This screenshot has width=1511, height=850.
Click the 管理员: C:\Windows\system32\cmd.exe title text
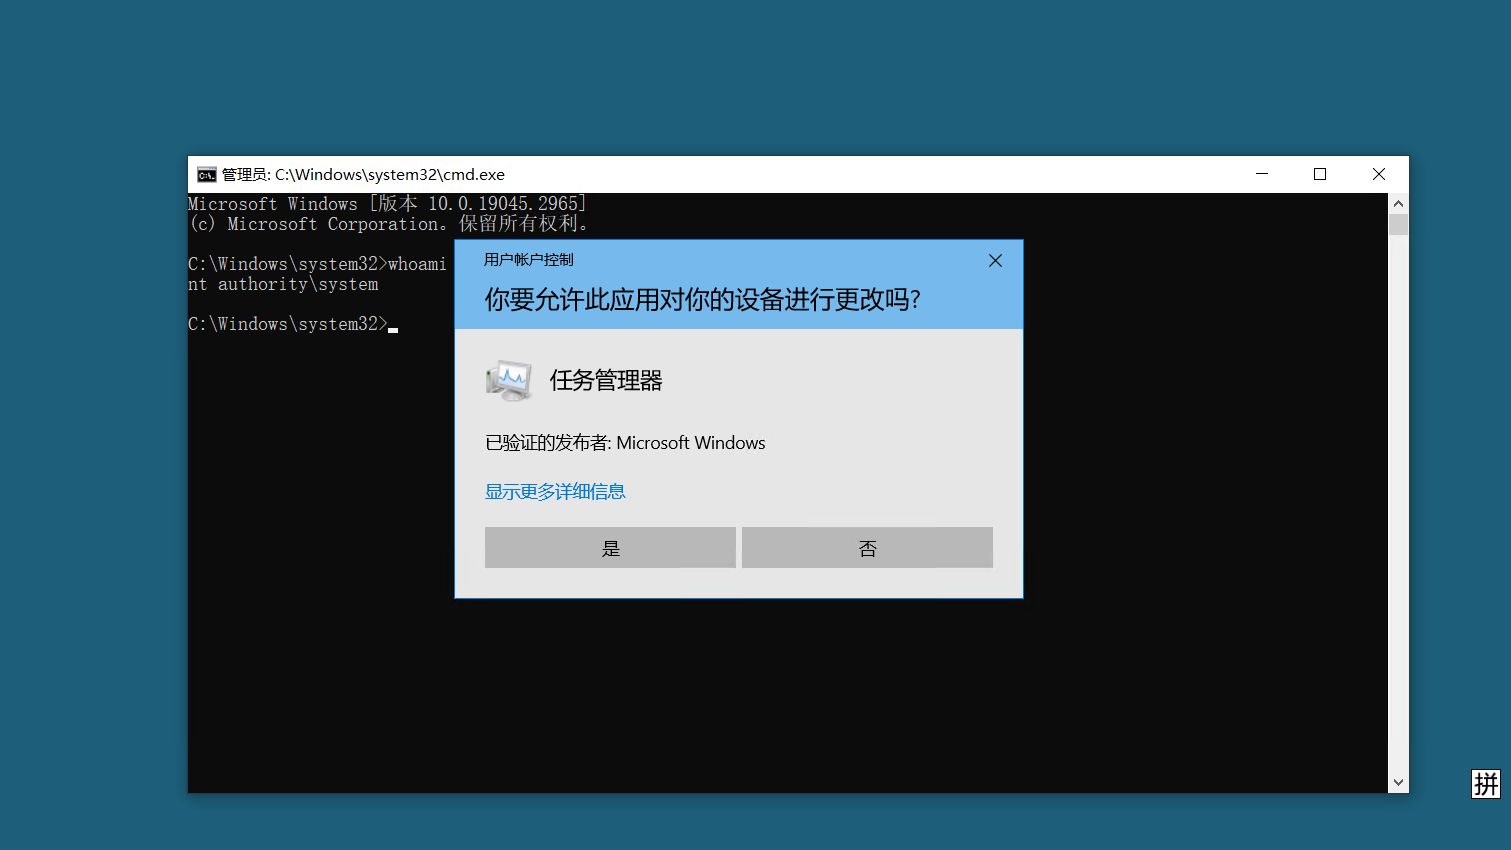pyautogui.click(x=363, y=174)
